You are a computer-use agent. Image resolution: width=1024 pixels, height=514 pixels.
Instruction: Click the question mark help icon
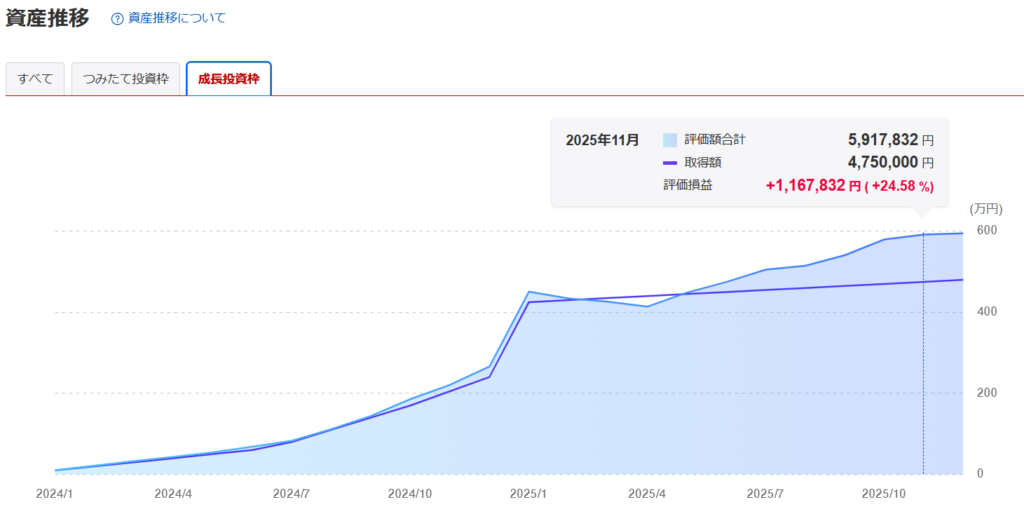[x=117, y=19]
